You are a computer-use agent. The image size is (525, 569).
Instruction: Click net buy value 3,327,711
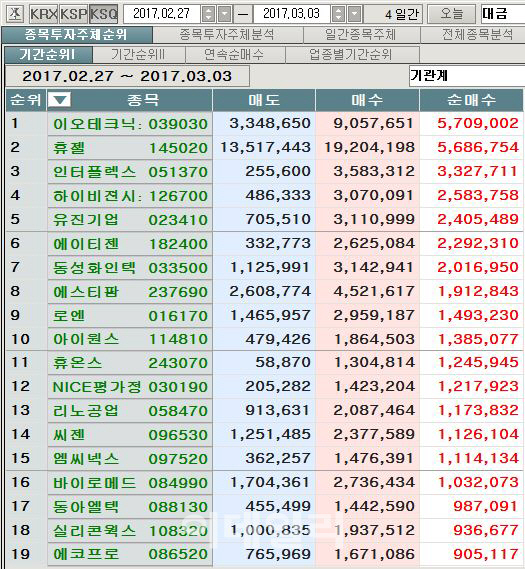tap(478, 171)
